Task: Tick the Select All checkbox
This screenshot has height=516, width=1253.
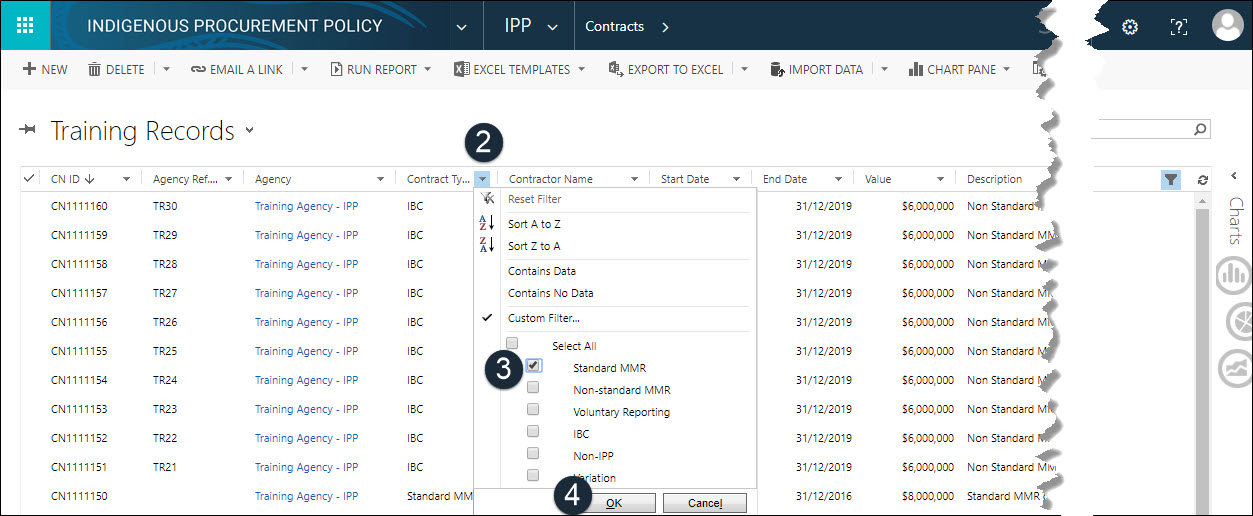Action: (512, 344)
